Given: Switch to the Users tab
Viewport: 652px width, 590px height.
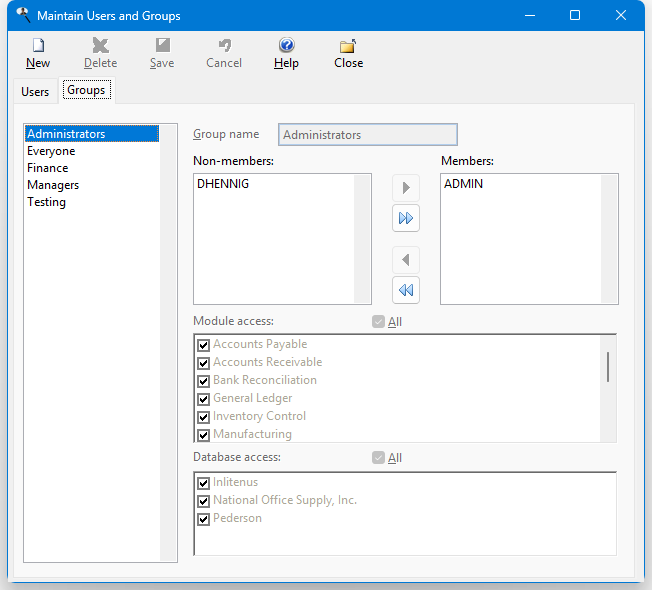Looking at the screenshot, I should pos(35,92).
